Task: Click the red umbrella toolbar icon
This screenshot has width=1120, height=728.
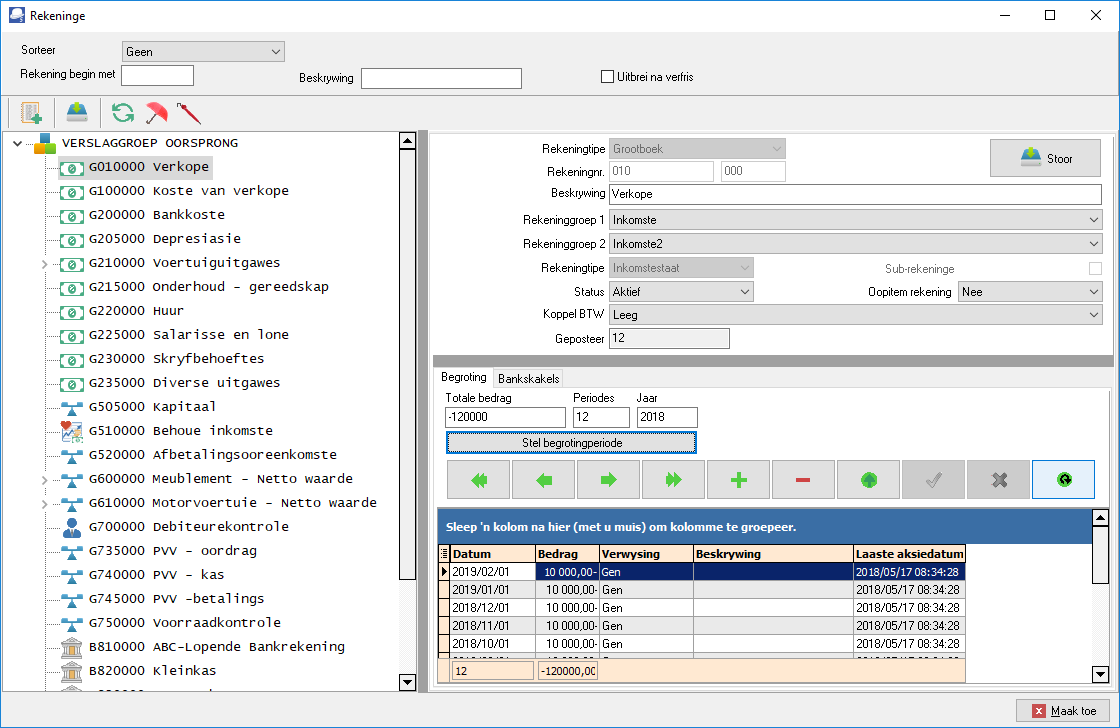Action: [156, 113]
